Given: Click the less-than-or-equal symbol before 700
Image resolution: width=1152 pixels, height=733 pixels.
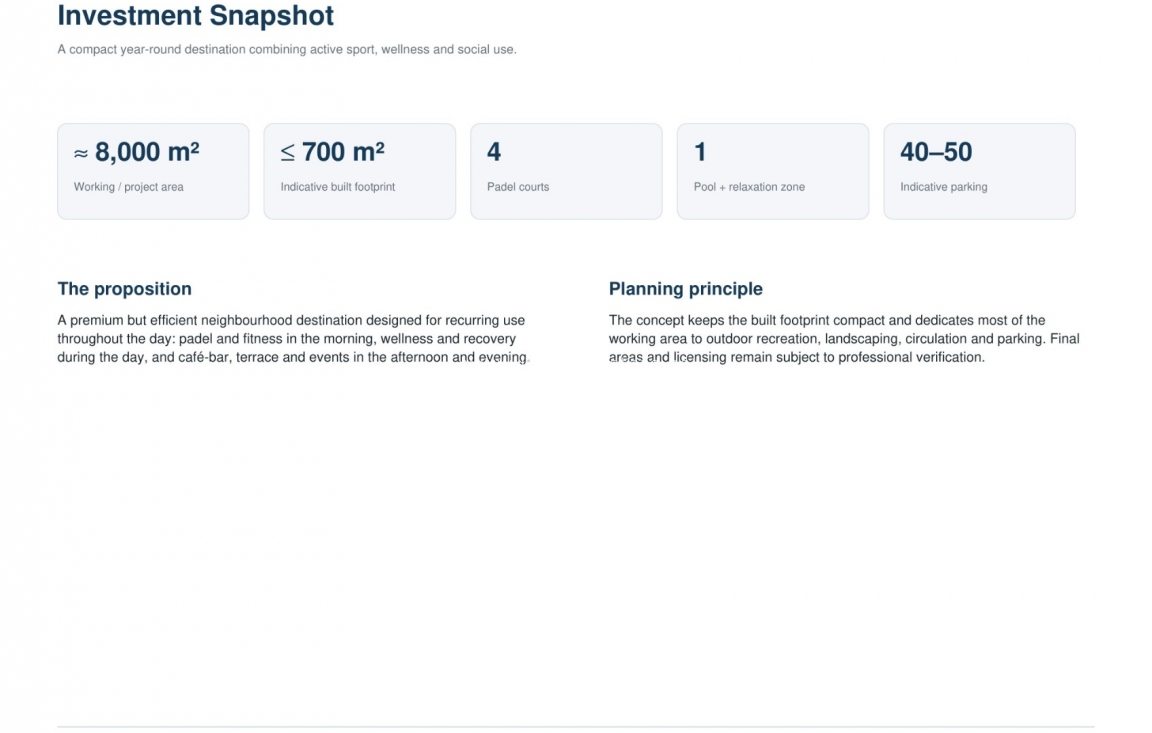Looking at the screenshot, I should point(287,153).
